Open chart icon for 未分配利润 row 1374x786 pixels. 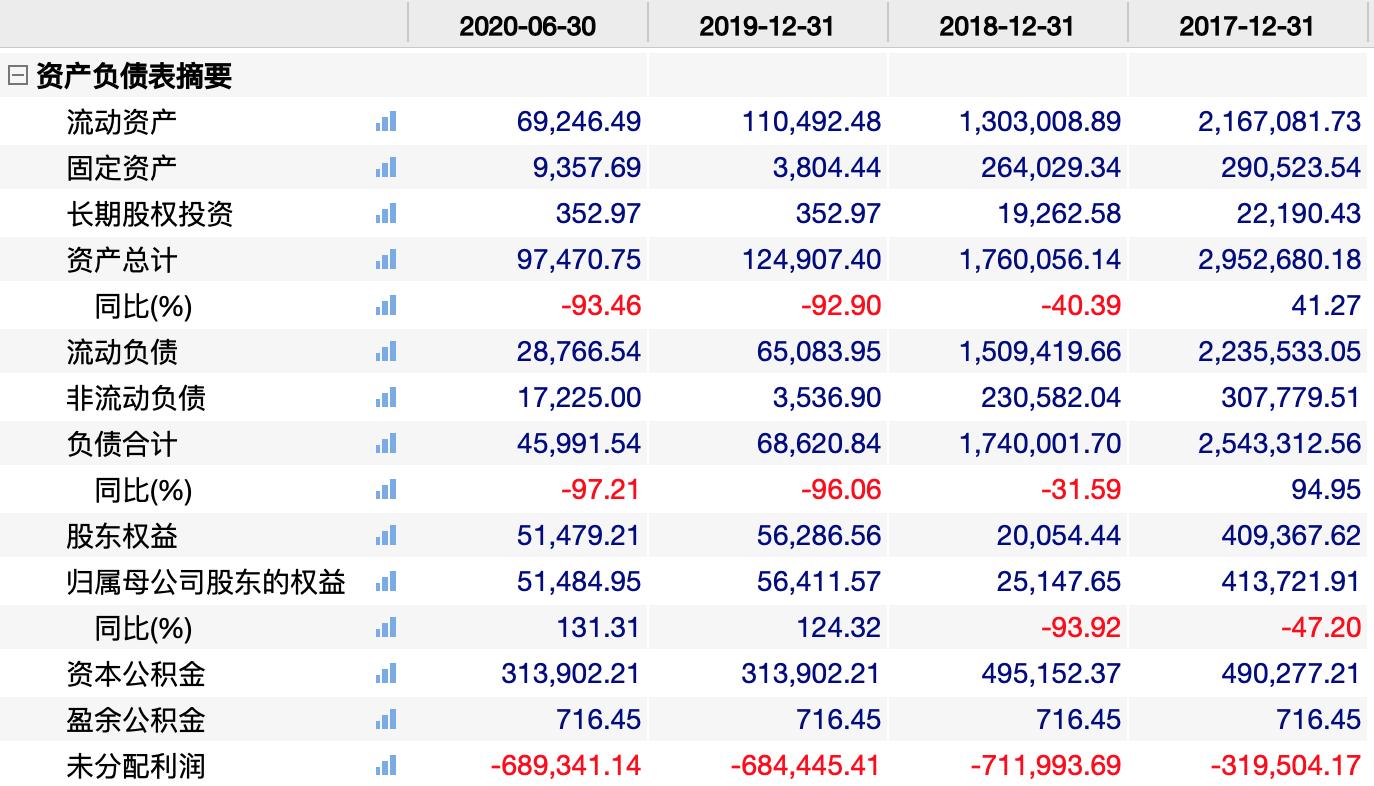point(386,766)
